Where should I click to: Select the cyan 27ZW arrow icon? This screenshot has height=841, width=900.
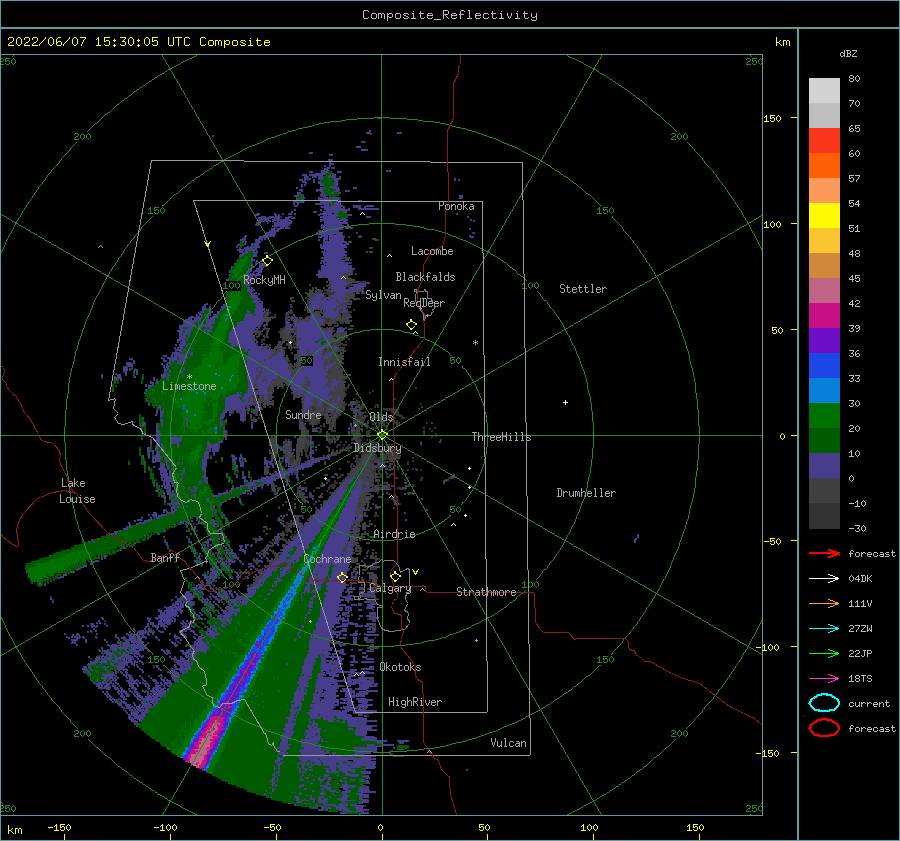[x=824, y=629]
